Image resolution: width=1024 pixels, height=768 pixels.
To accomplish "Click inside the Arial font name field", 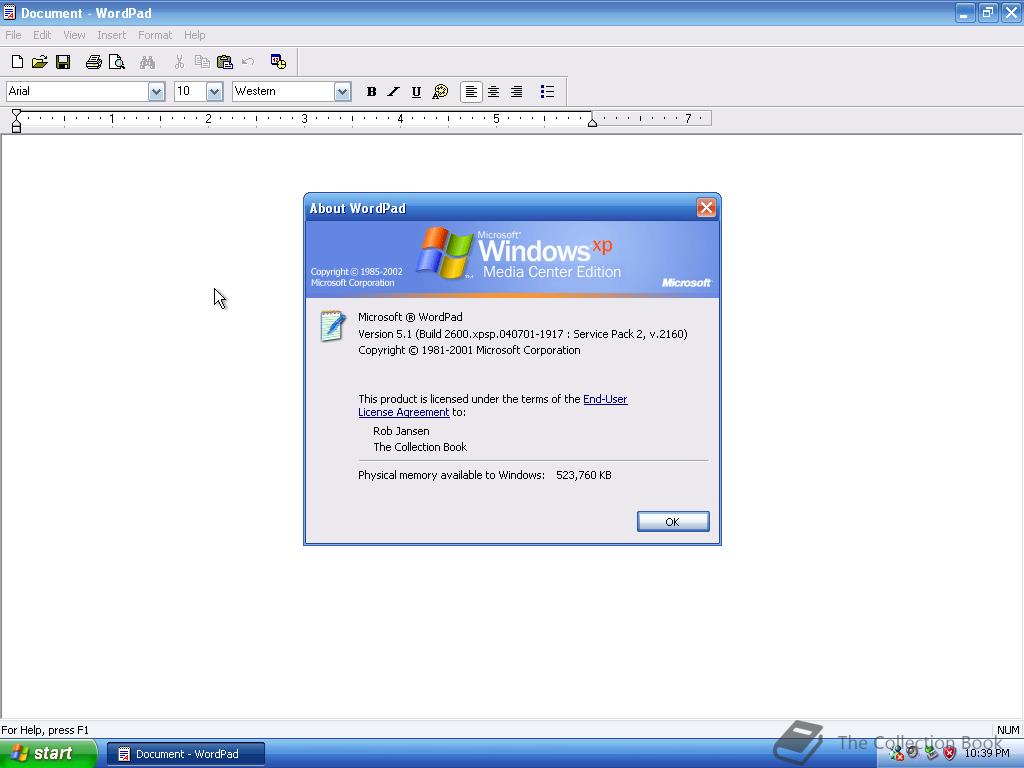I will pyautogui.click(x=77, y=91).
